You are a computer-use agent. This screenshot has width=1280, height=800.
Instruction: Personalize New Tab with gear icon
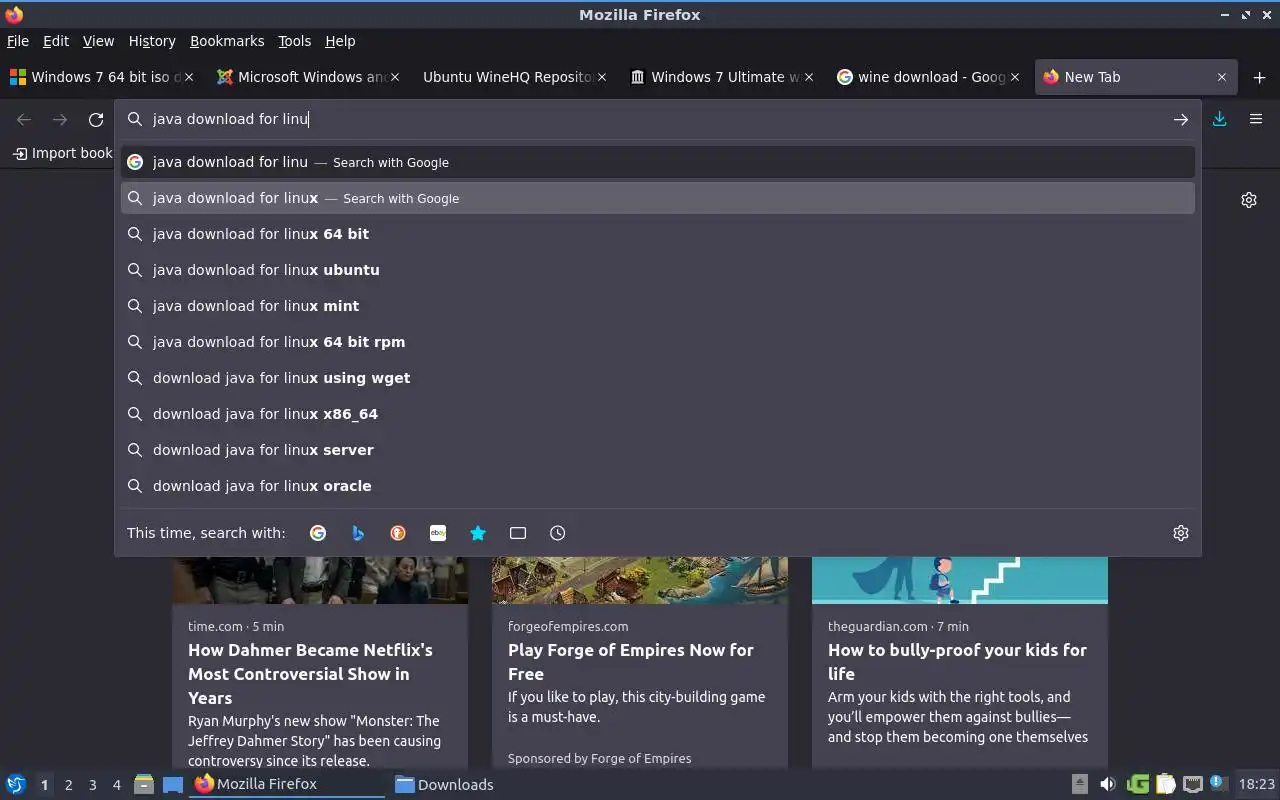[x=1249, y=200]
